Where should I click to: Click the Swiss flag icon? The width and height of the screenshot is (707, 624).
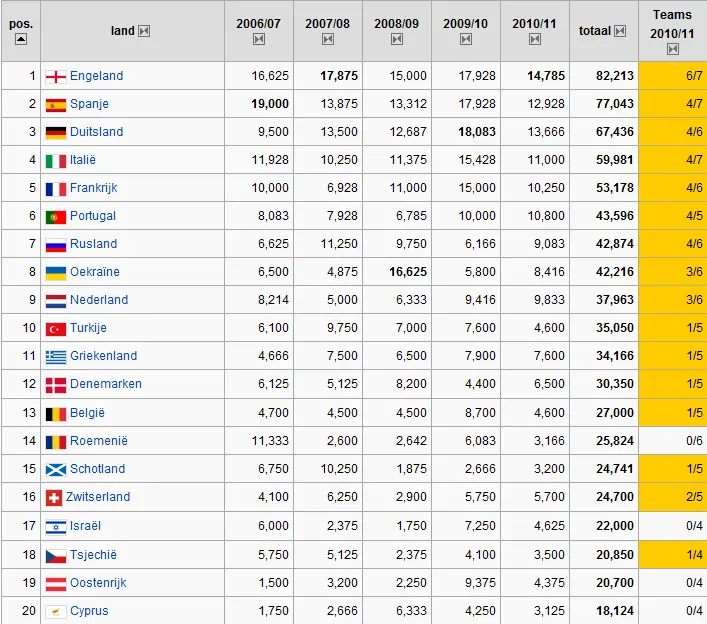pos(54,498)
